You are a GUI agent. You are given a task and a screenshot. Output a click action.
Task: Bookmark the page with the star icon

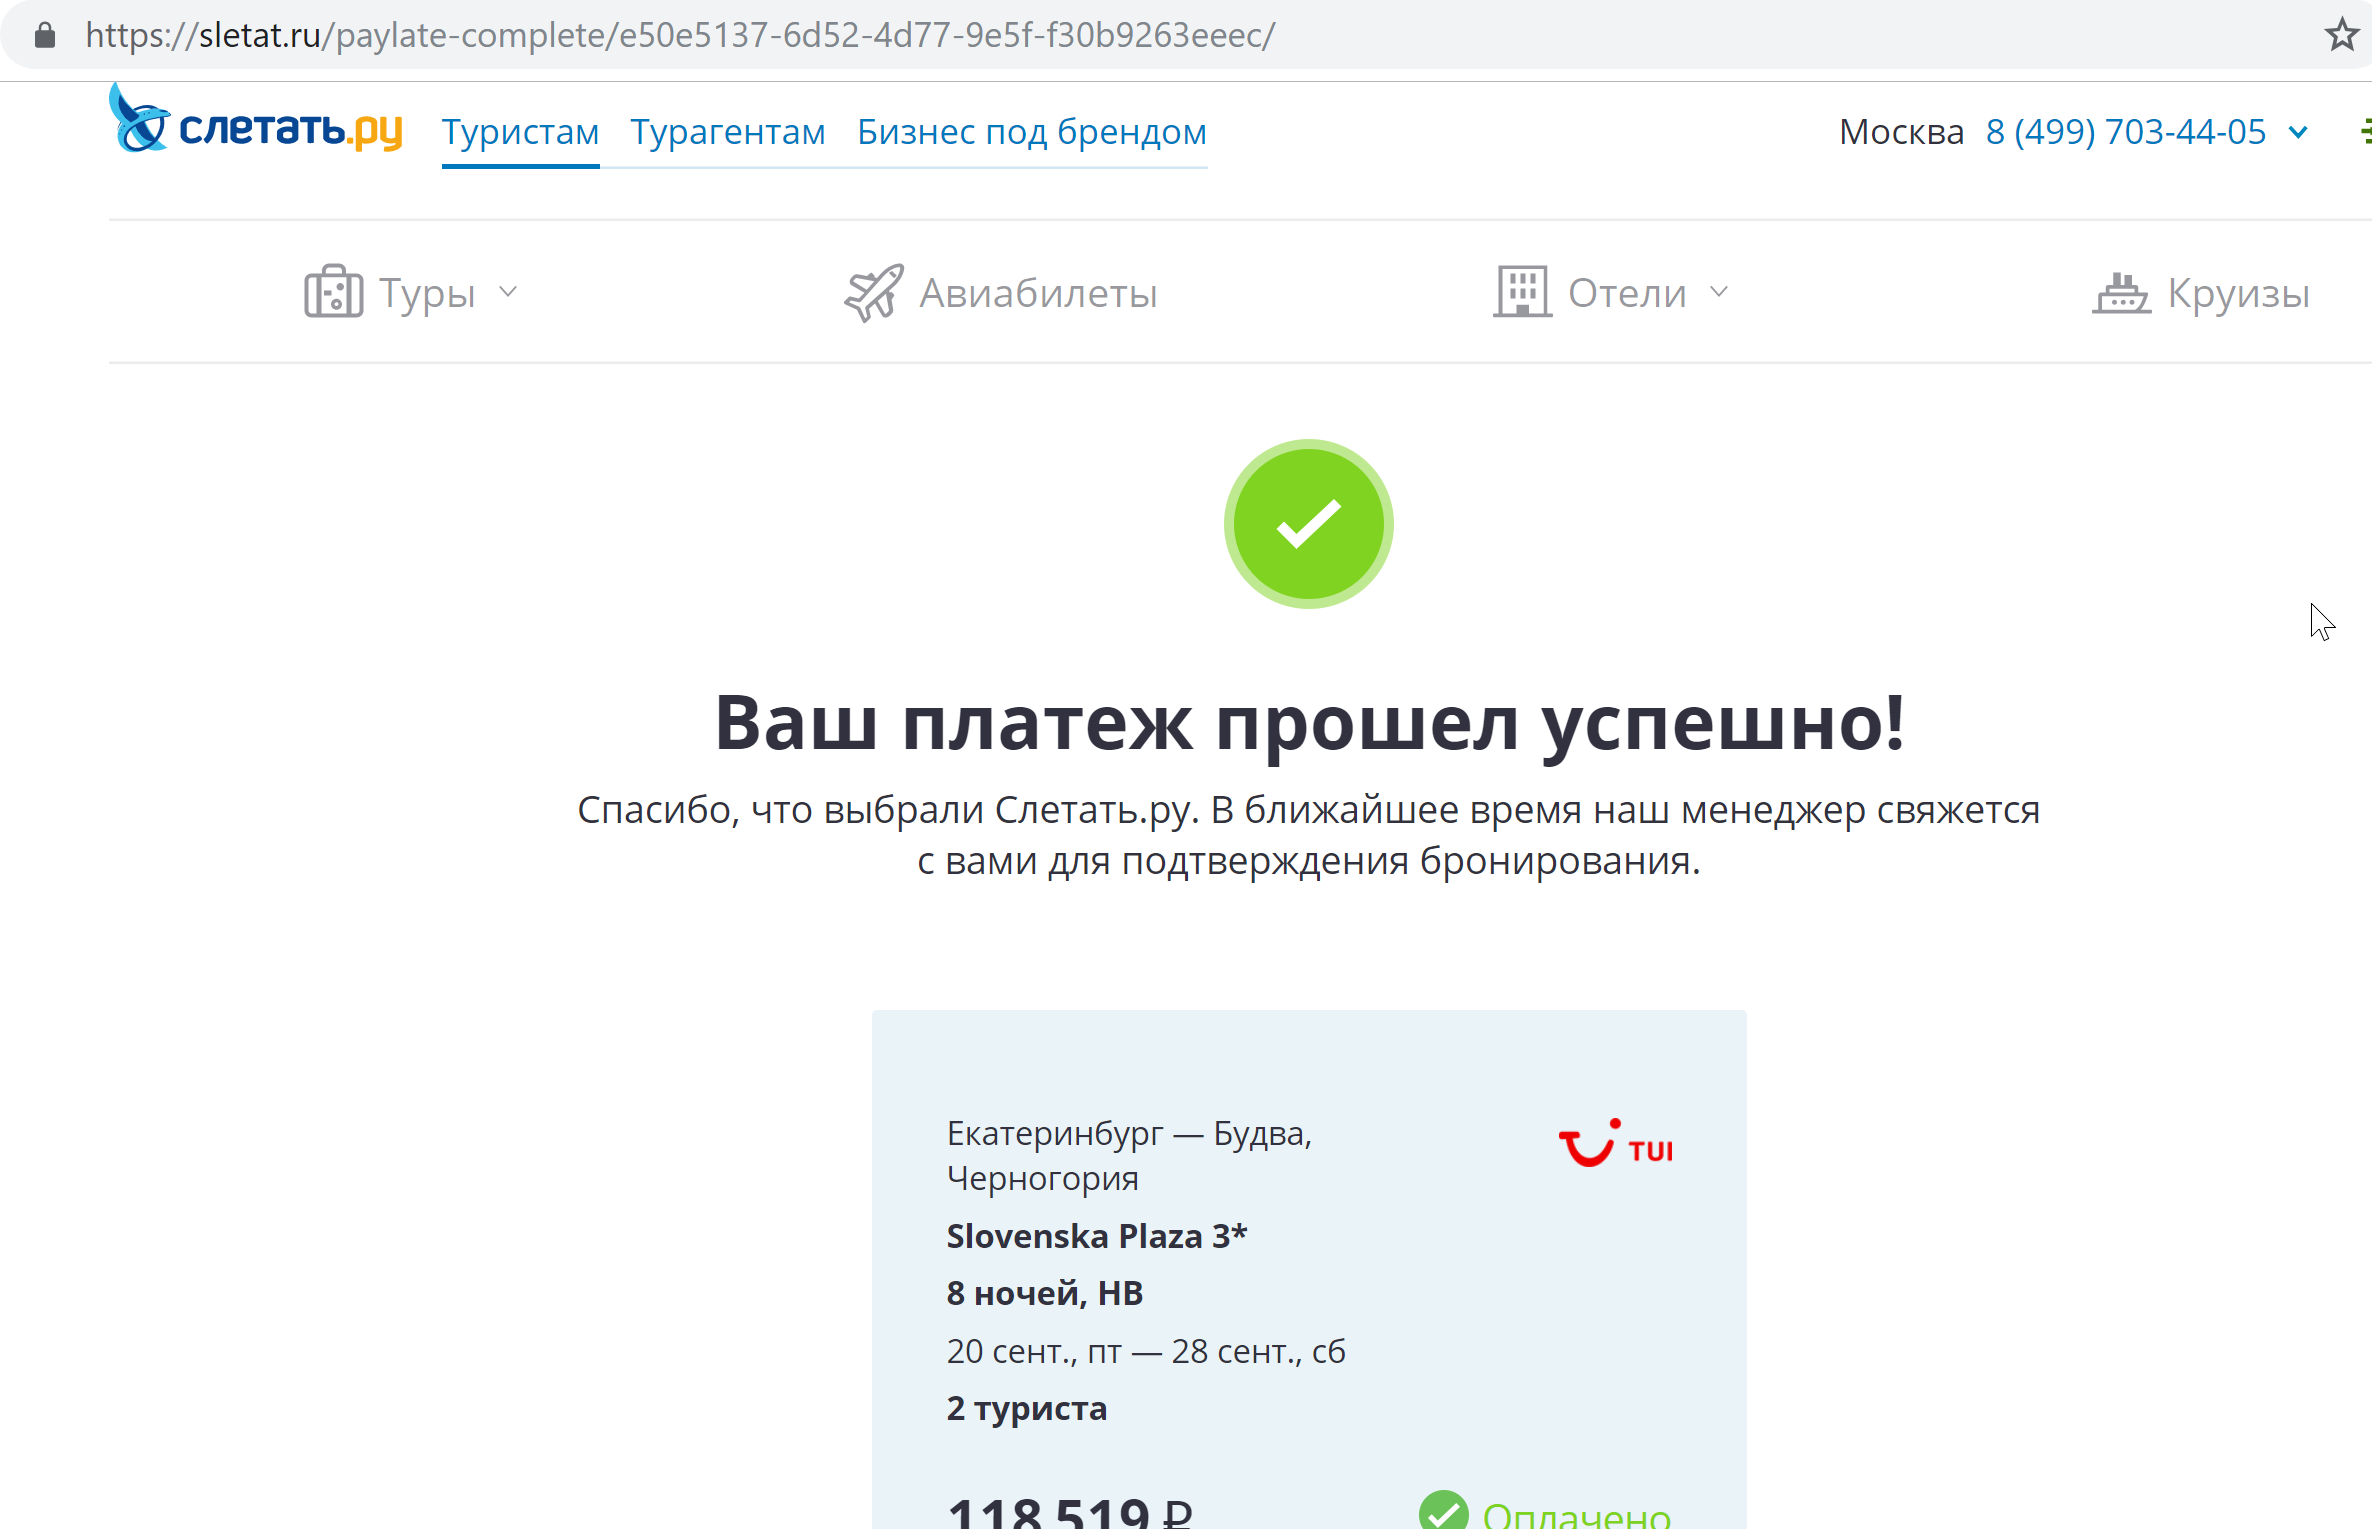click(2342, 34)
